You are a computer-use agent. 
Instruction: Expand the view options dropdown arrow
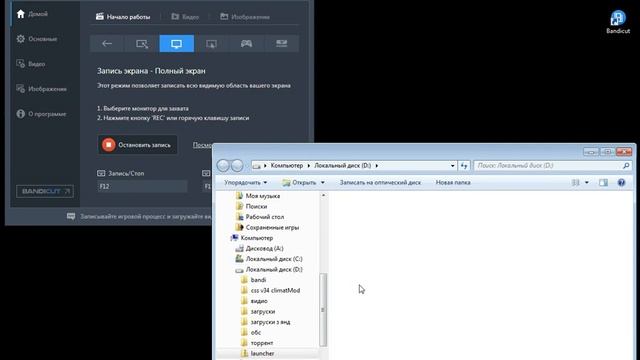pos(587,182)
